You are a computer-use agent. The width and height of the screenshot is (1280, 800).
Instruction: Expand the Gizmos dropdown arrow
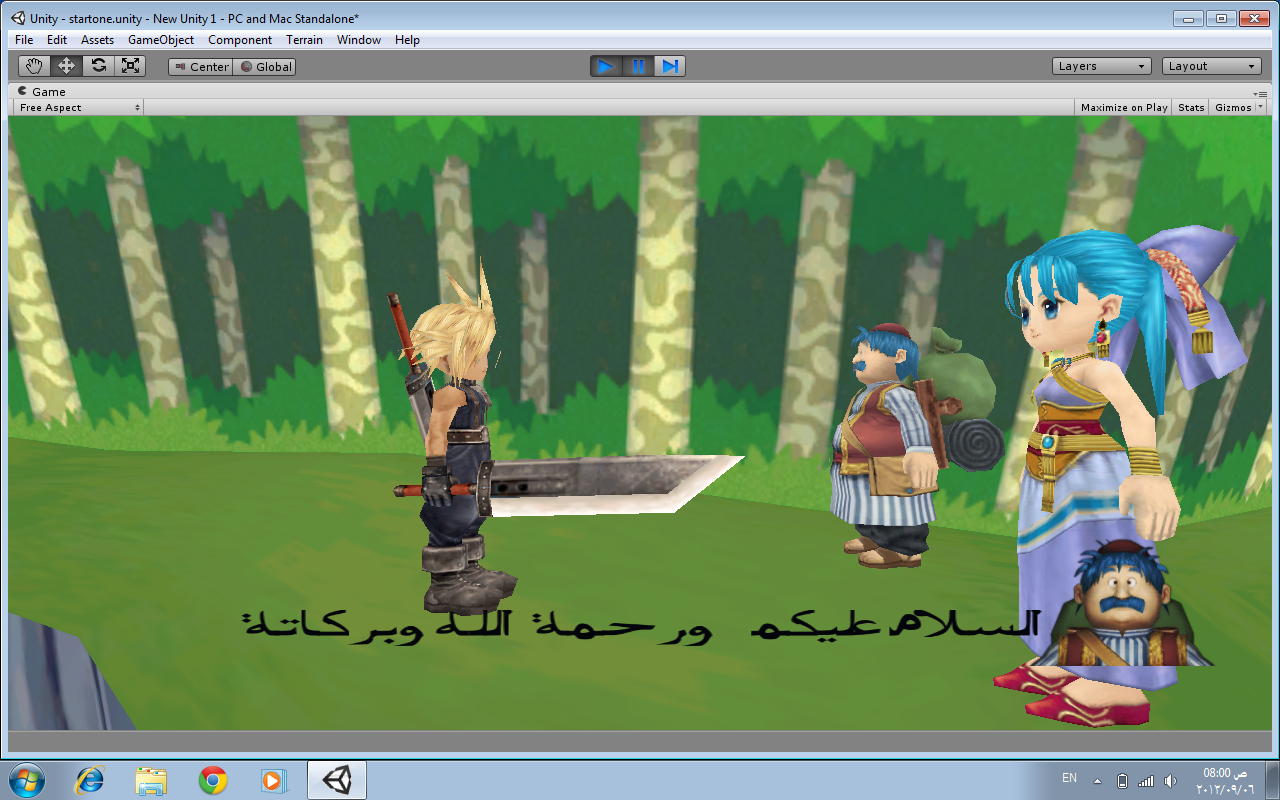(1260, 107)
